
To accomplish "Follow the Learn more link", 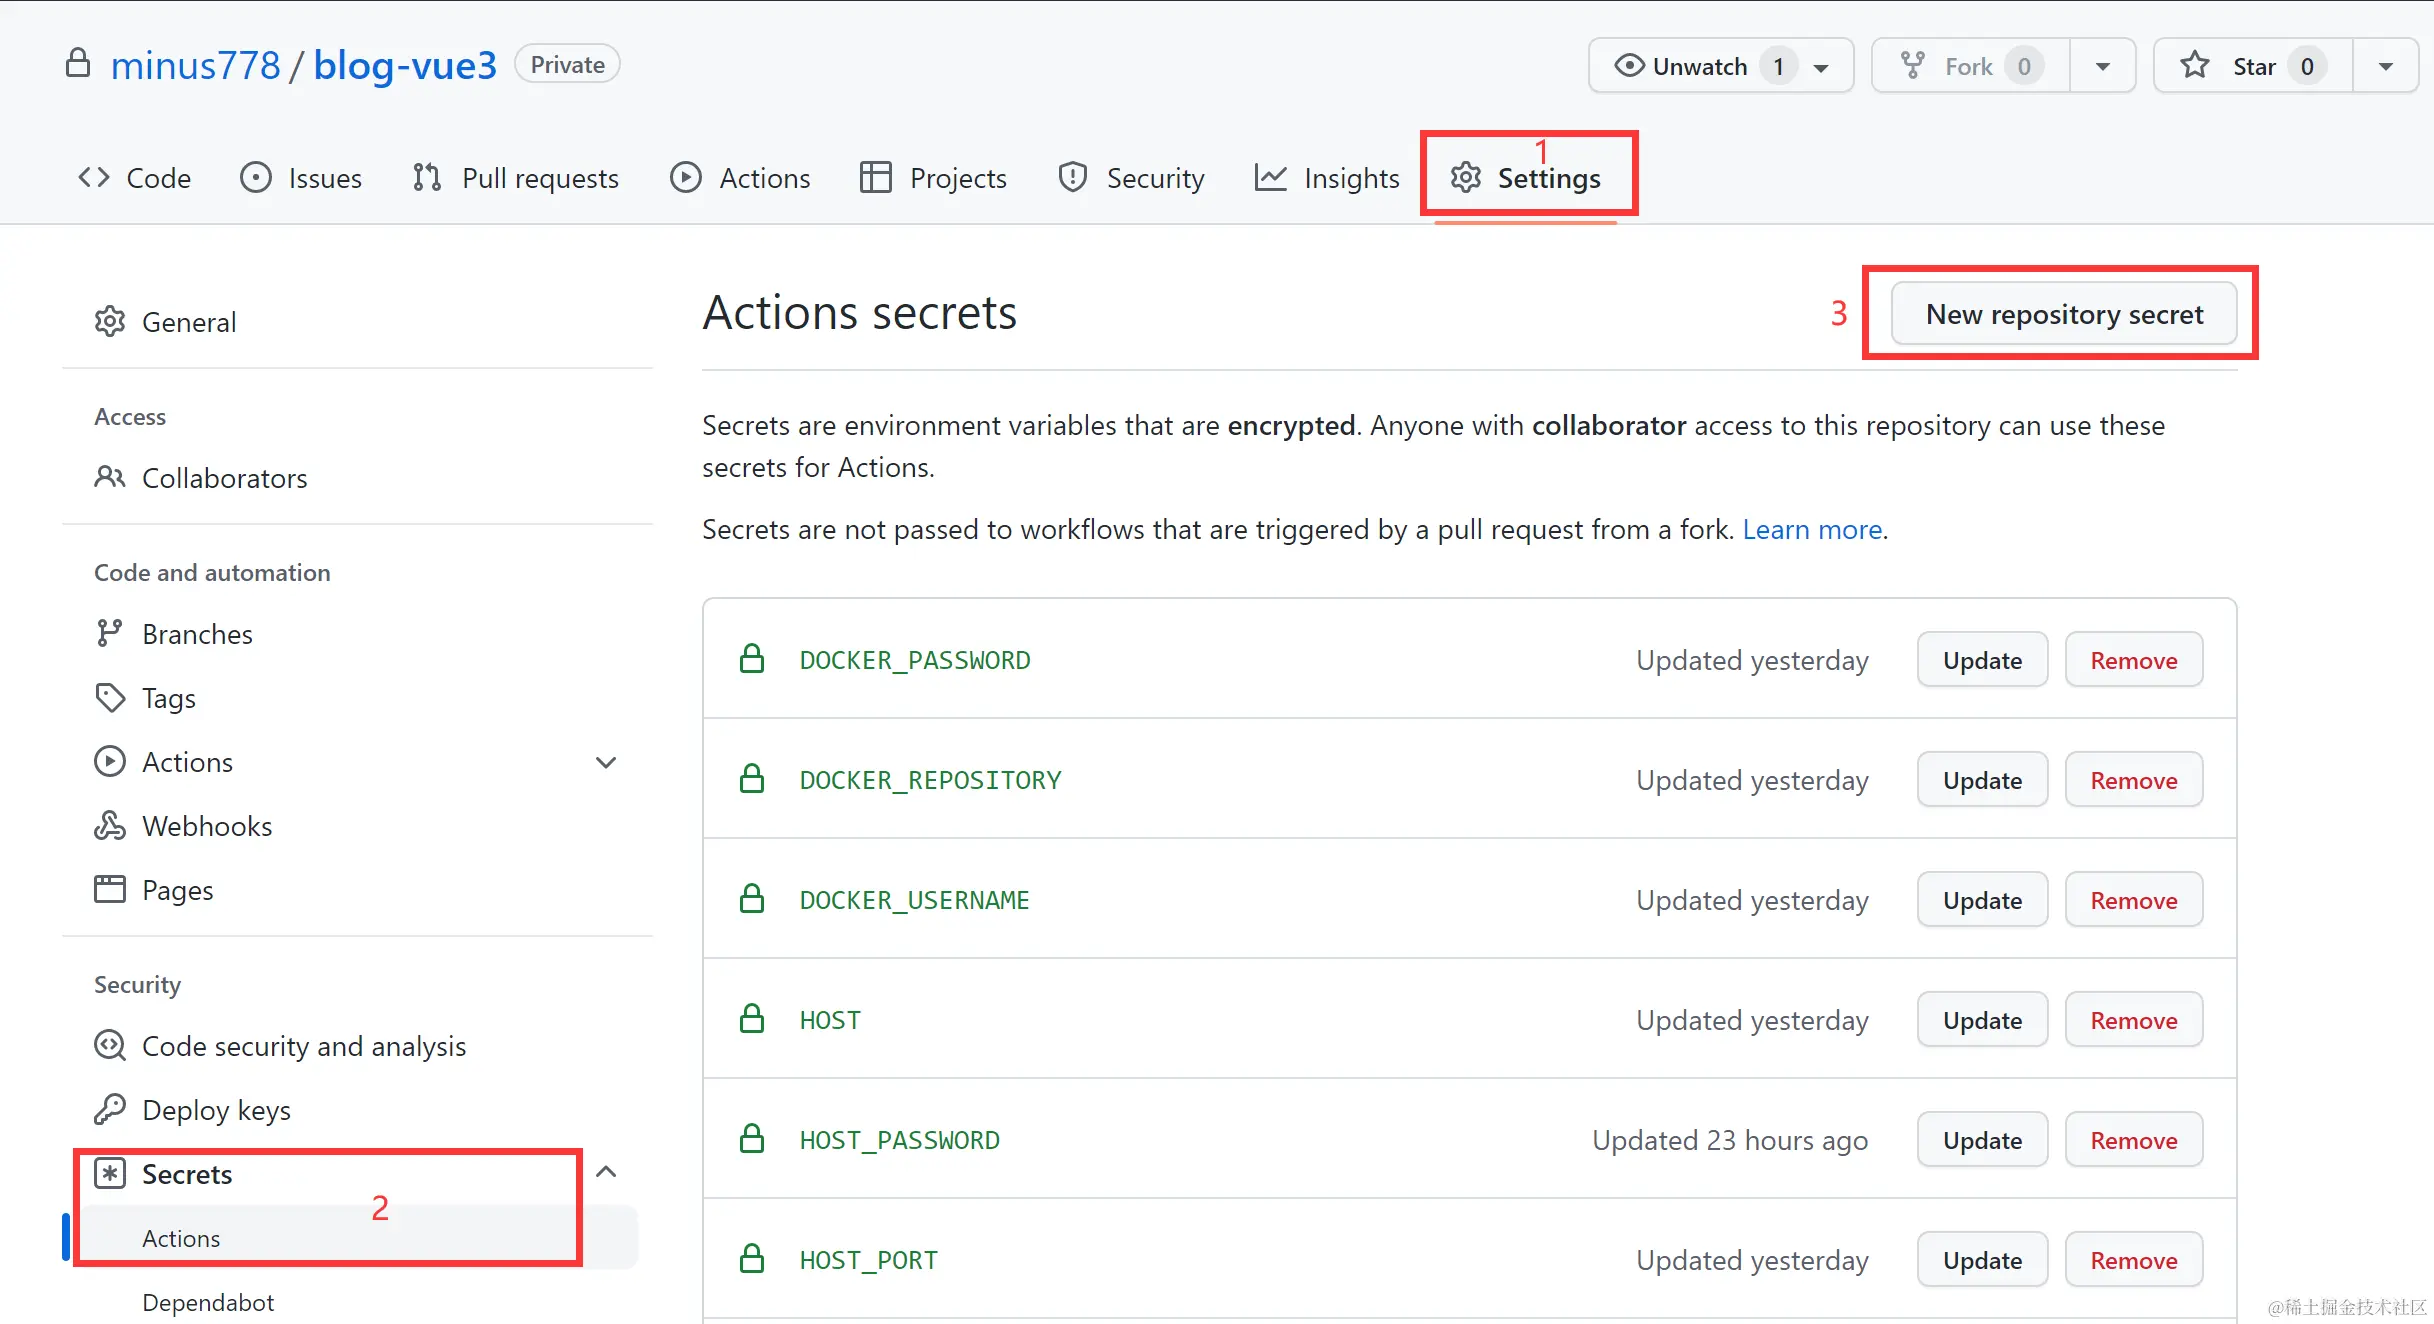I will point(1812,529).
